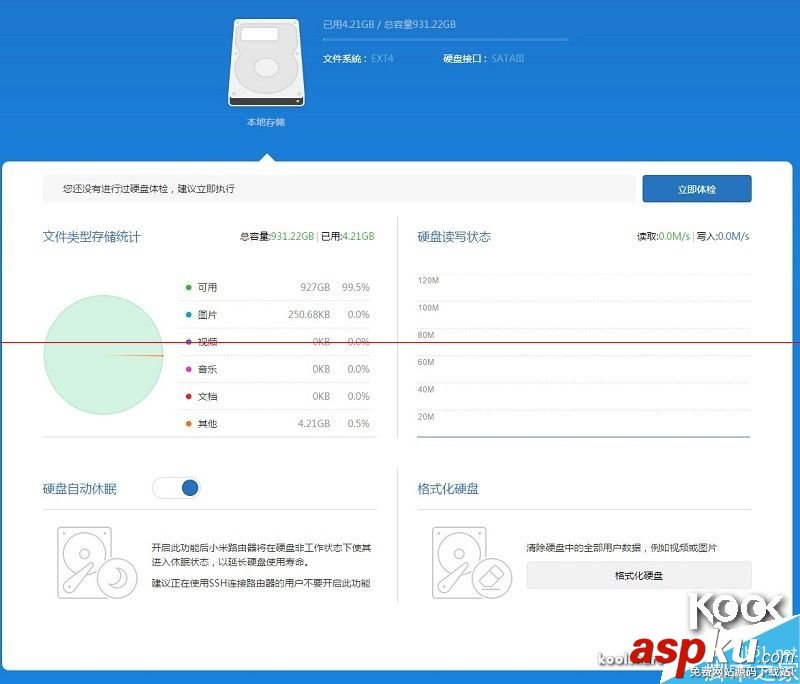
Task: Click the 立即体检 button
Action: (x=697, y=188)
